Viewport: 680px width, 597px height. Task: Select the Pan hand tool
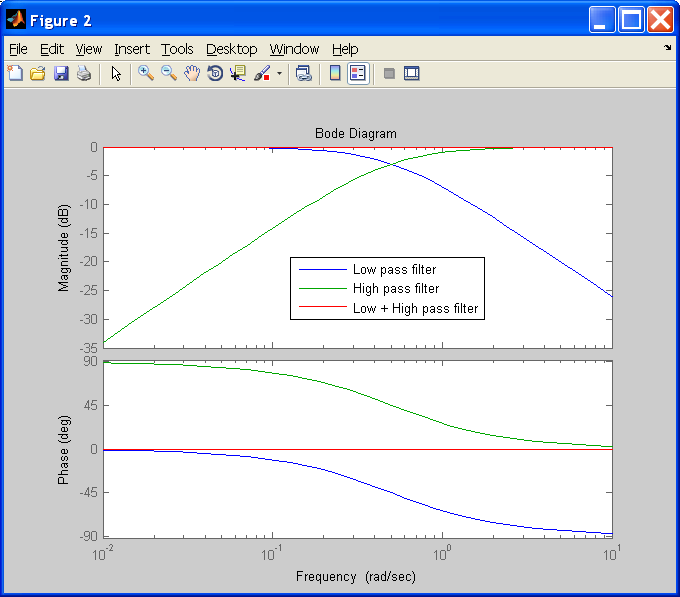[x=192, y=73]
